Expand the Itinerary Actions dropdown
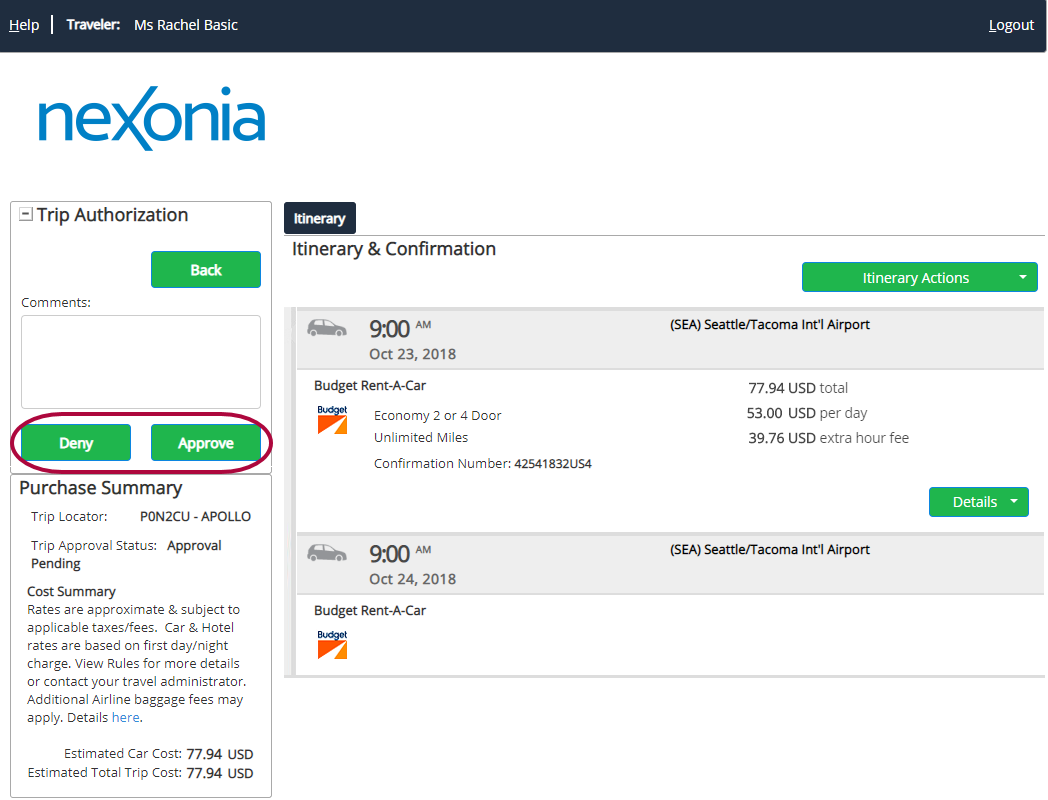The height and width of the screenshot is (800, 1048). [1022, 278]
